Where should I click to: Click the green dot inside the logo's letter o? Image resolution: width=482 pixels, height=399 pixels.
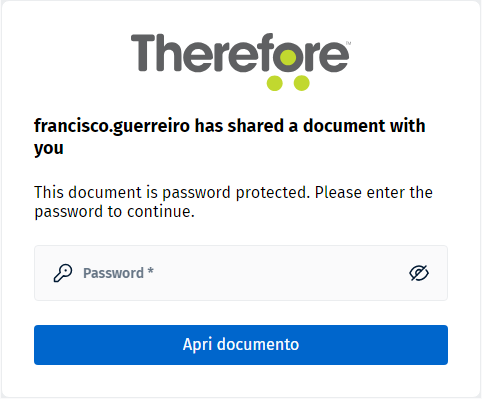tap(288, 57)
